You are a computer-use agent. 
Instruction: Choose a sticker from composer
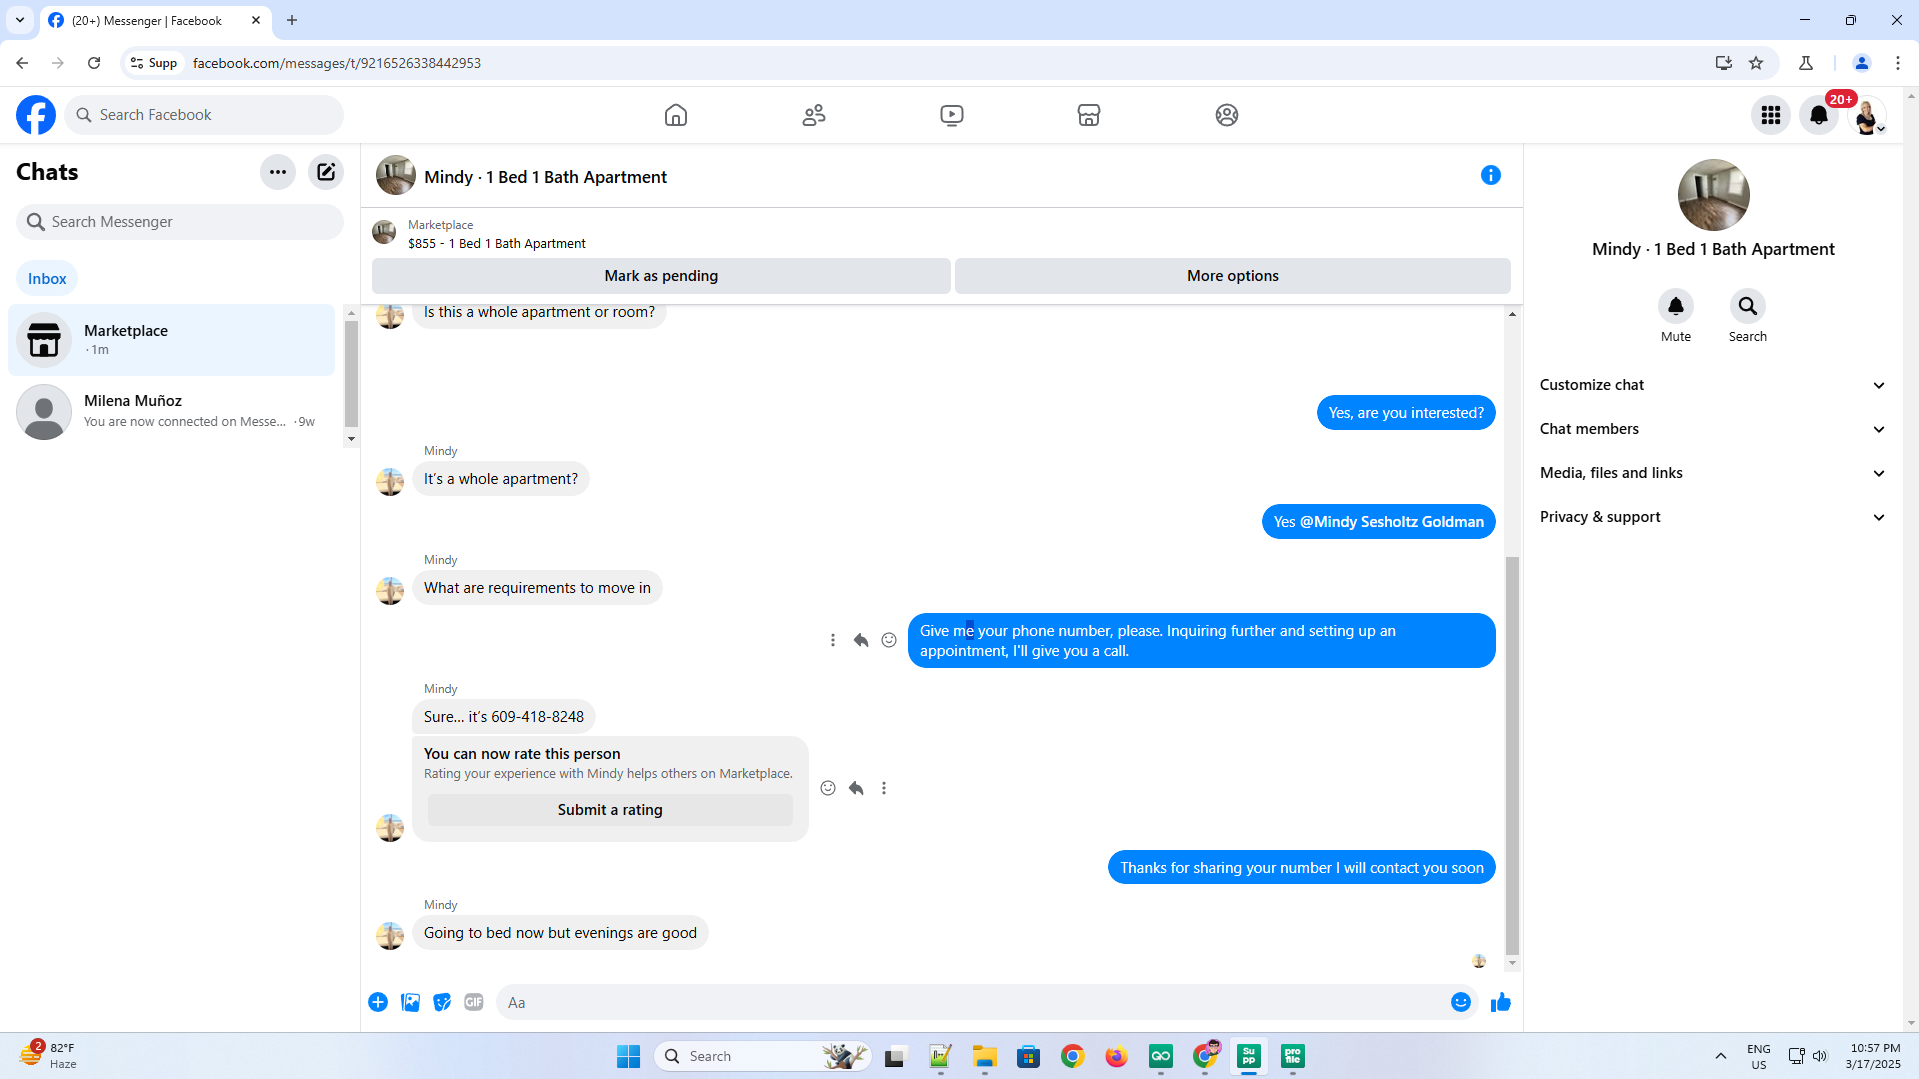442,1002
